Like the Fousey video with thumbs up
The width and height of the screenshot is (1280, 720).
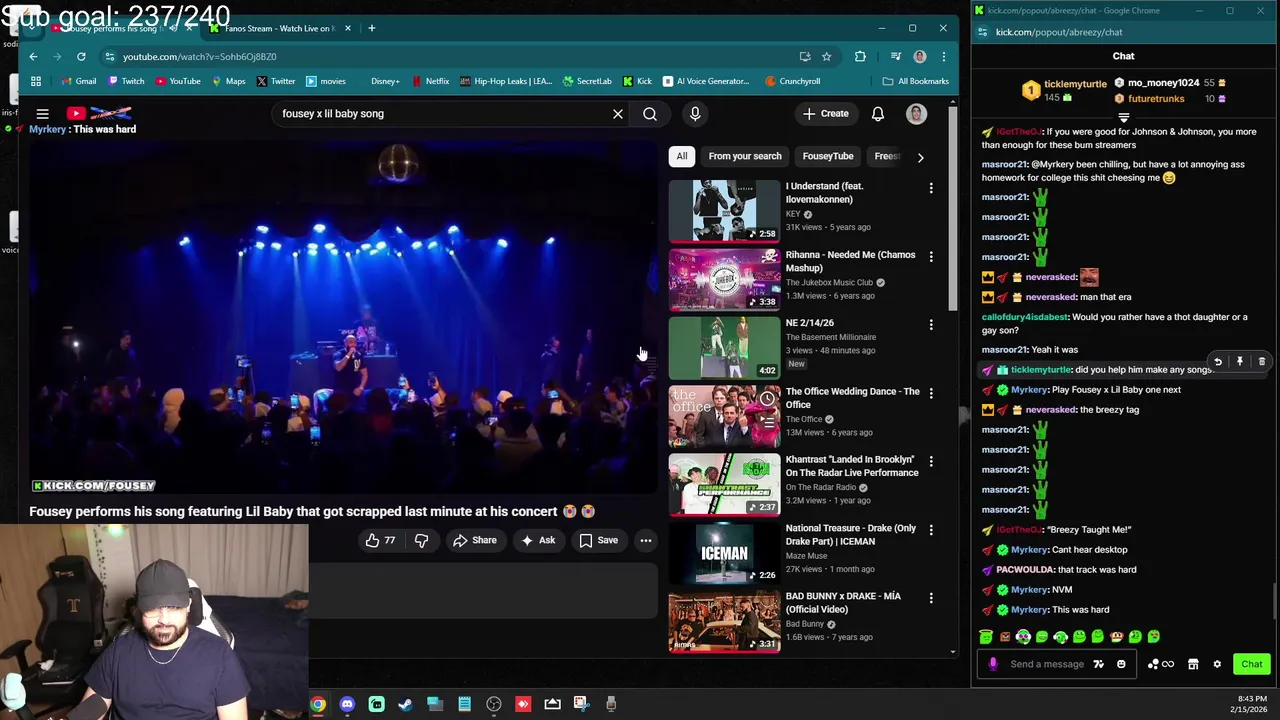[380, 540]
